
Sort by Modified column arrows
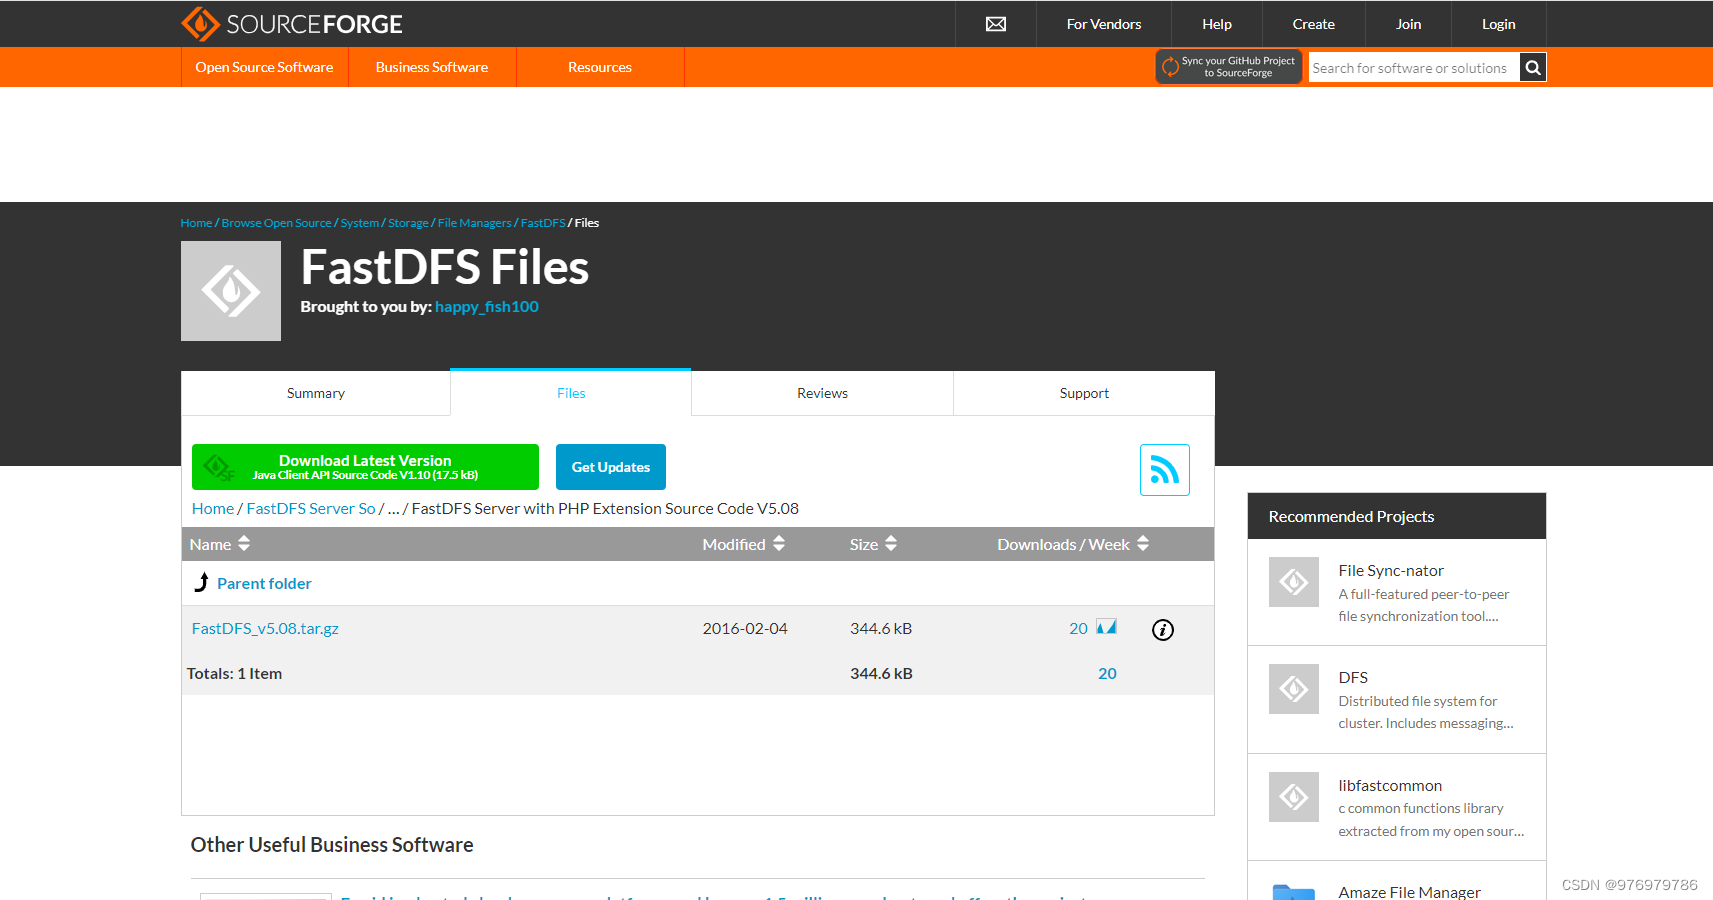coord(779,543)
